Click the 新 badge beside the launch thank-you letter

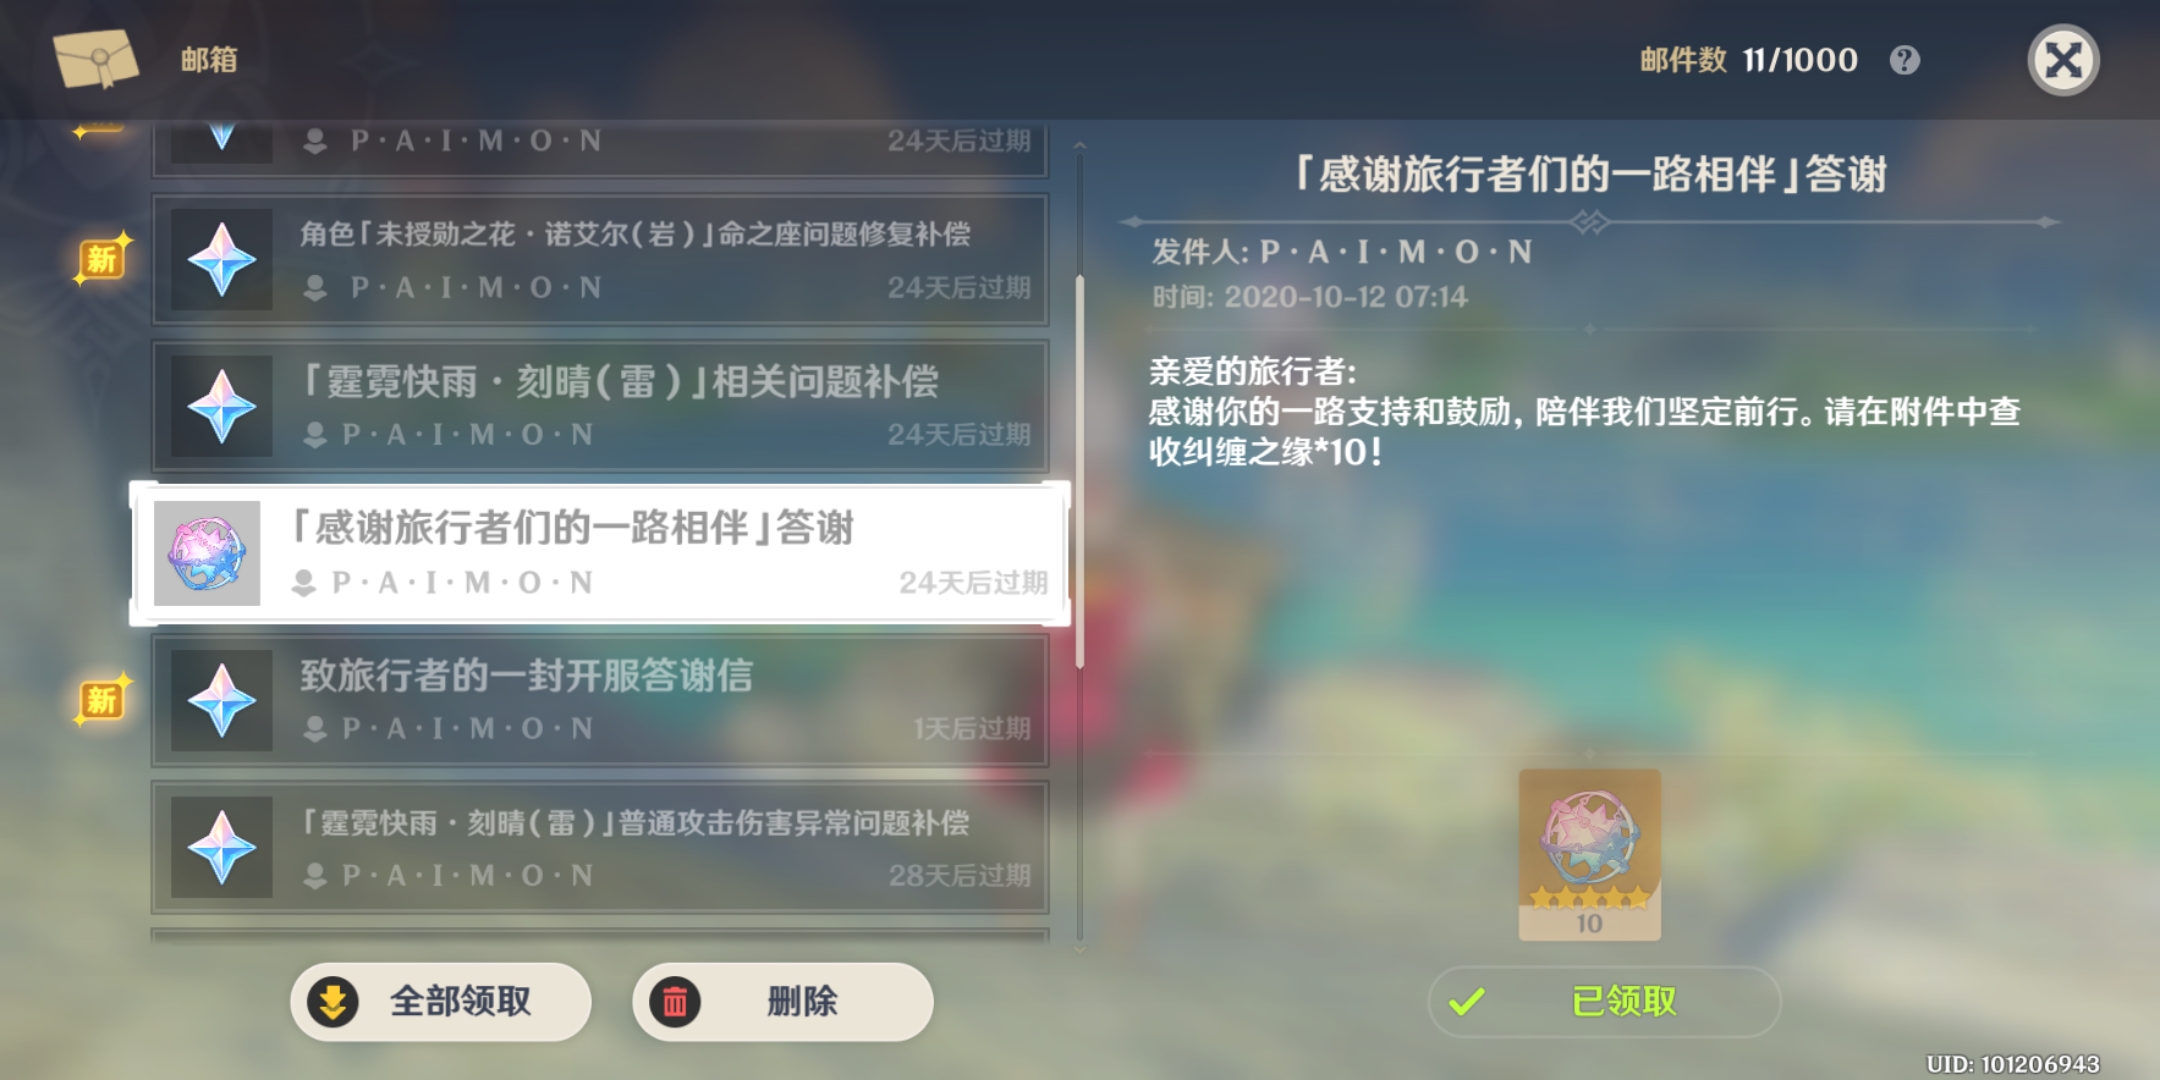(x=102, y=699)
